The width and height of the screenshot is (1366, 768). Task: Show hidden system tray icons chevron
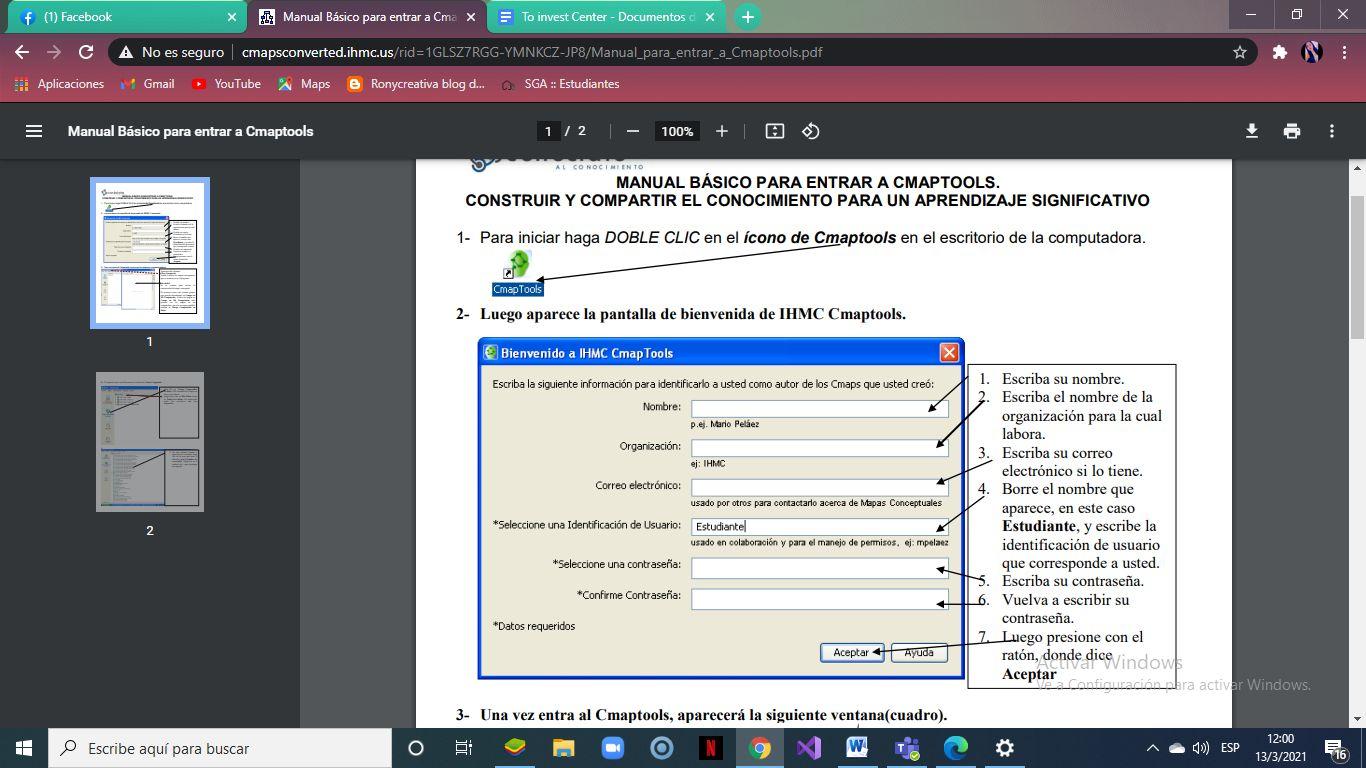click(x=1152, y=748)
